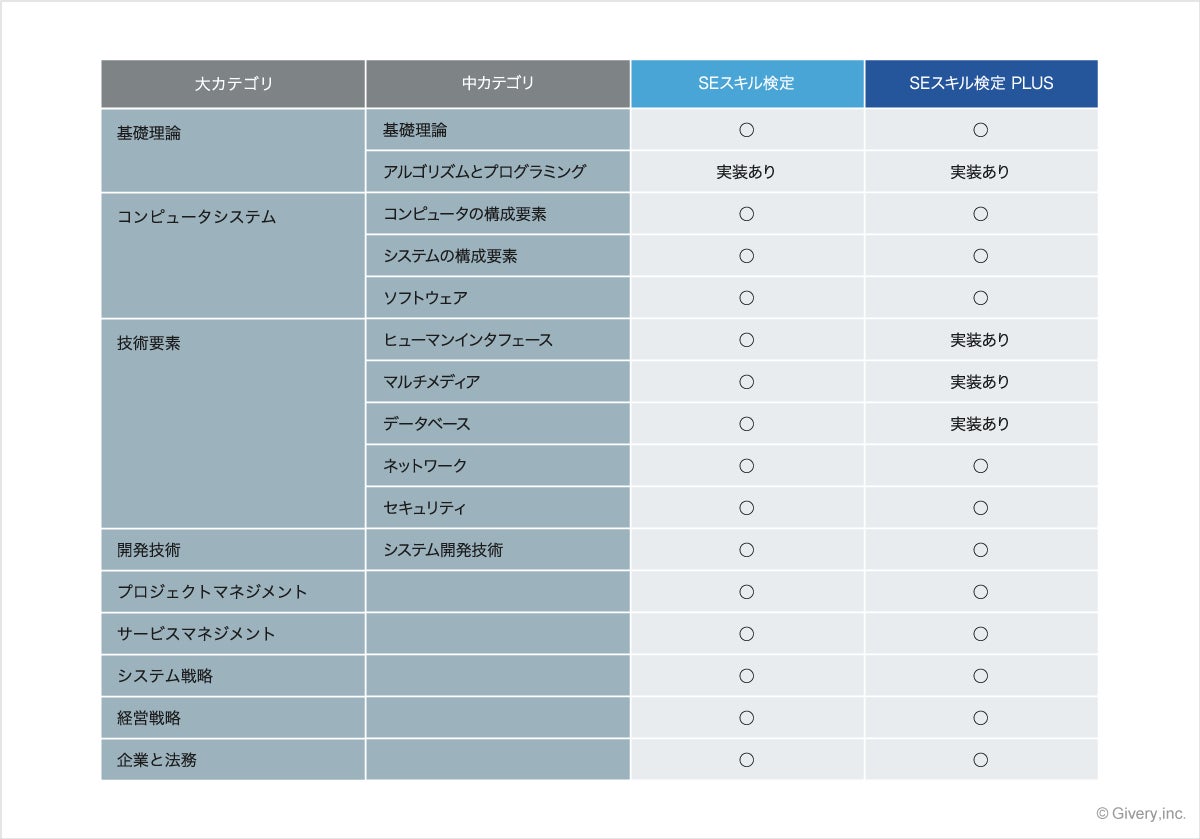1200x839 pixels.
Task: Select the SEスキル検定 PLUS column header
Action: pos(981,84)
